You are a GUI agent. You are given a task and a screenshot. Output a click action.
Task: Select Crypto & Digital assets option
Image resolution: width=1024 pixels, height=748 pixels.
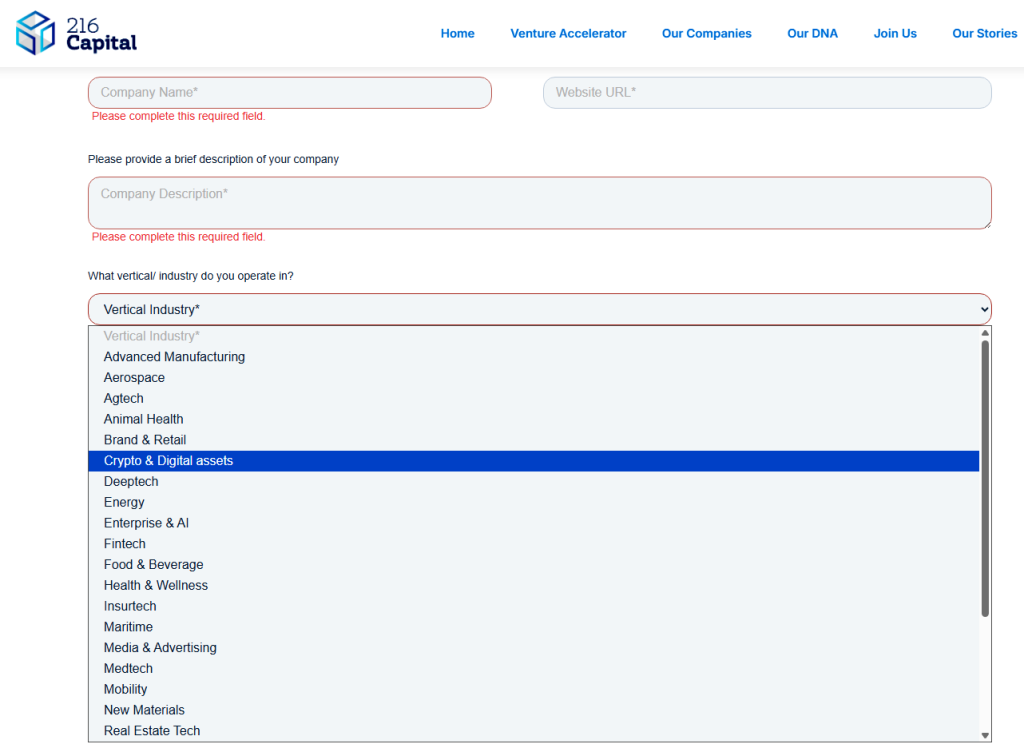(168, 461)
